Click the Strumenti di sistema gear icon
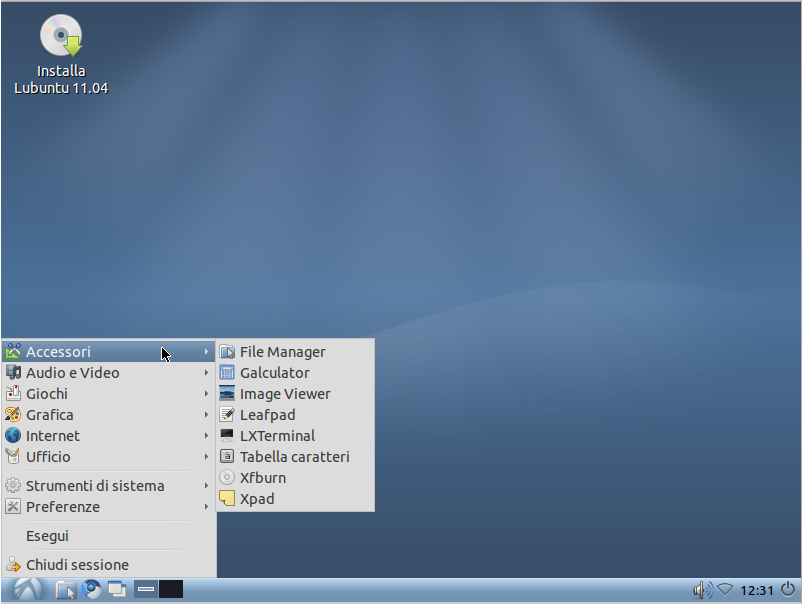 (13, 486)
